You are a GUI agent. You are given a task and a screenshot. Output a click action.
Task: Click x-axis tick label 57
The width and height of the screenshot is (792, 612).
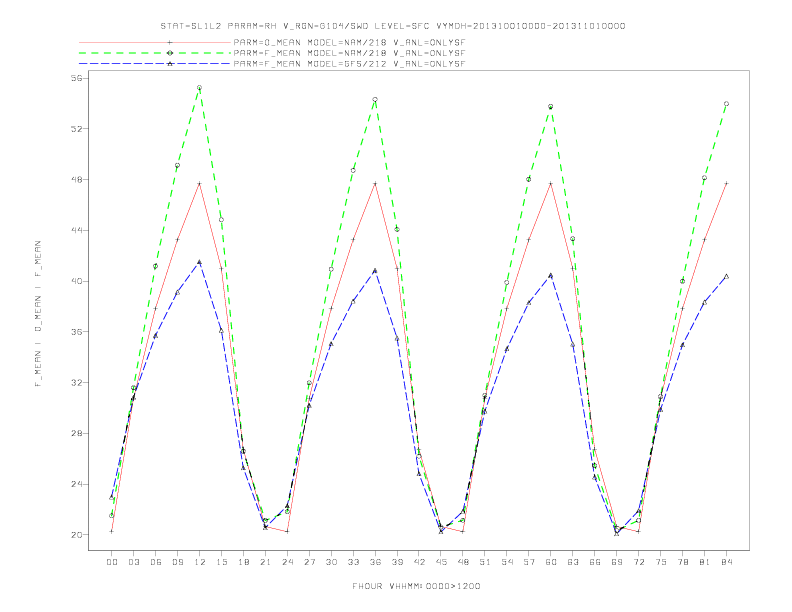529,562
